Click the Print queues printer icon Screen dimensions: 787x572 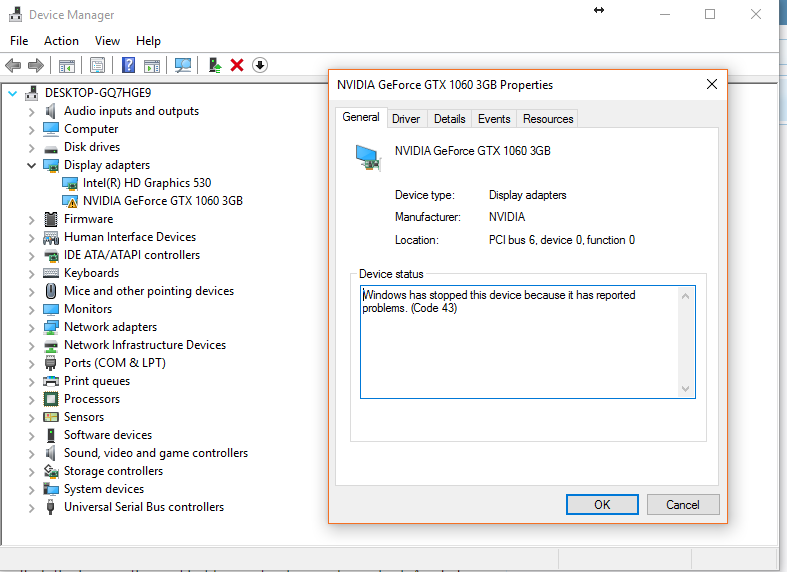(51, 381)
